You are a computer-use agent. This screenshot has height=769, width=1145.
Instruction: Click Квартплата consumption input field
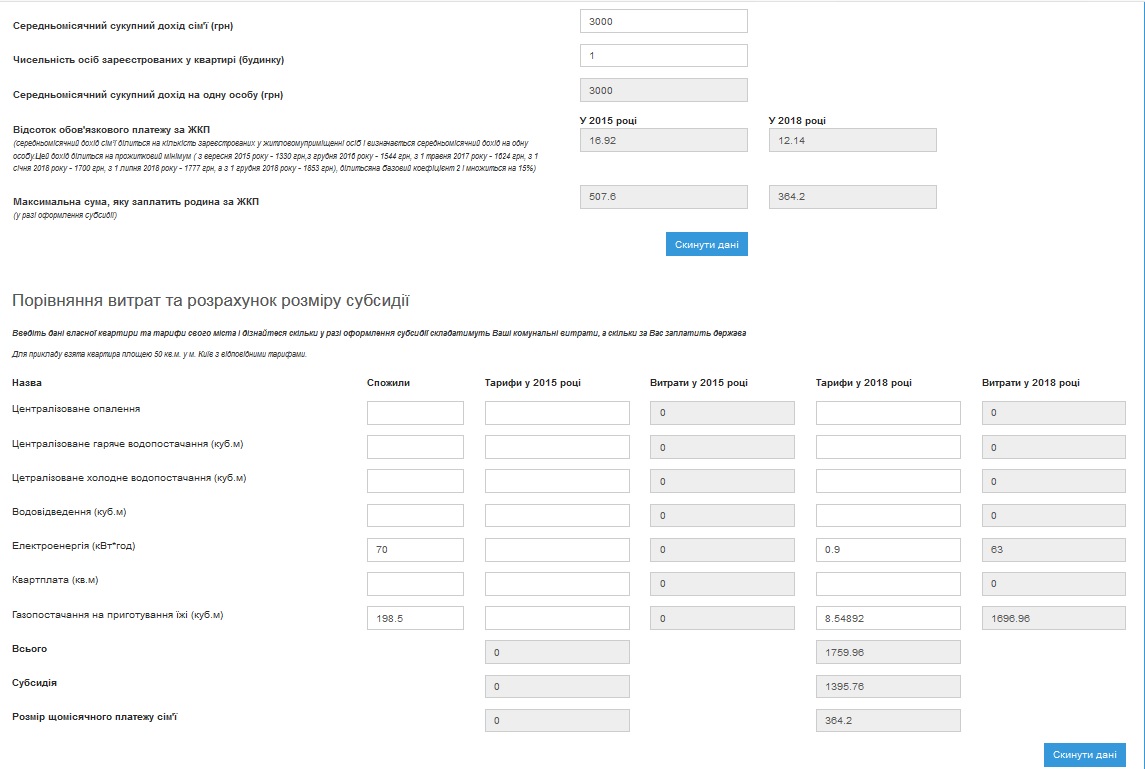(415, 584)
